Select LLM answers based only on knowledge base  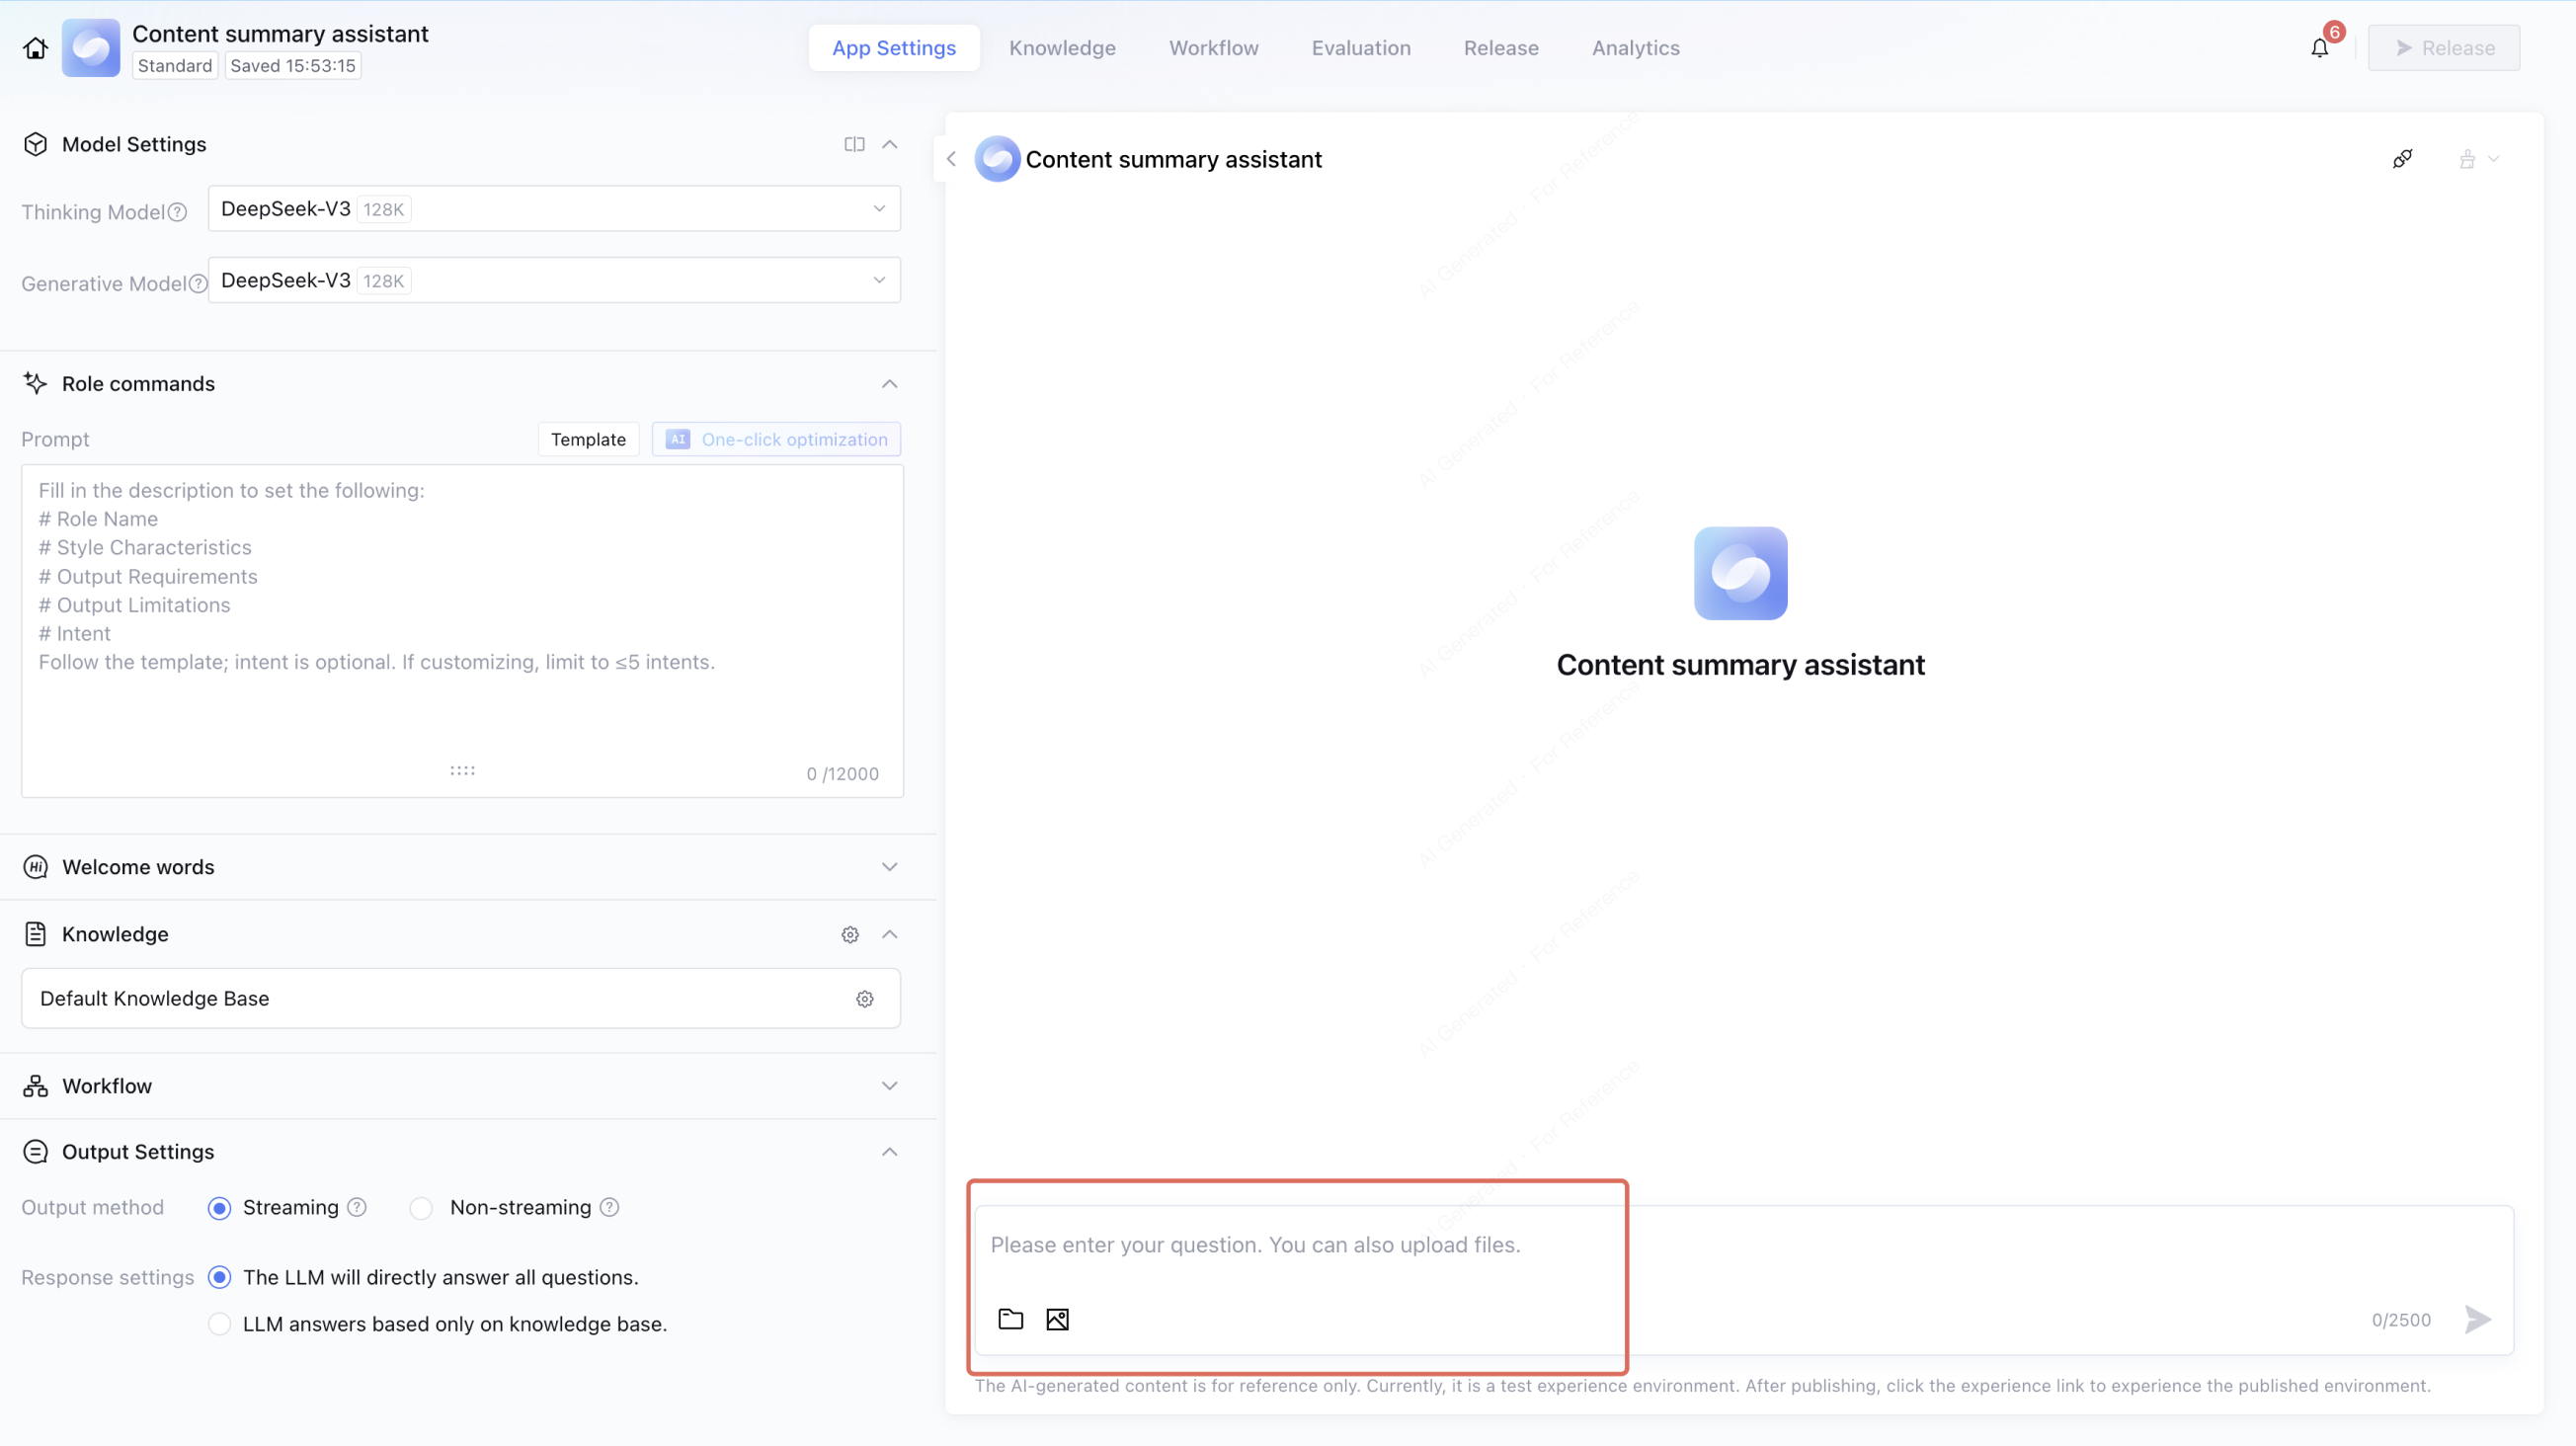[219, 1324]
